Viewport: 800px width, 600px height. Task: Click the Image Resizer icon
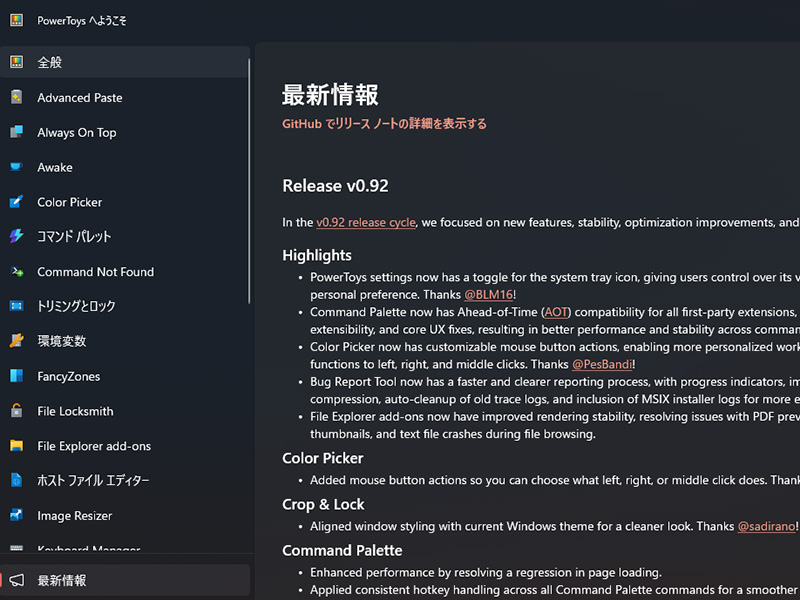coord(16,515)
